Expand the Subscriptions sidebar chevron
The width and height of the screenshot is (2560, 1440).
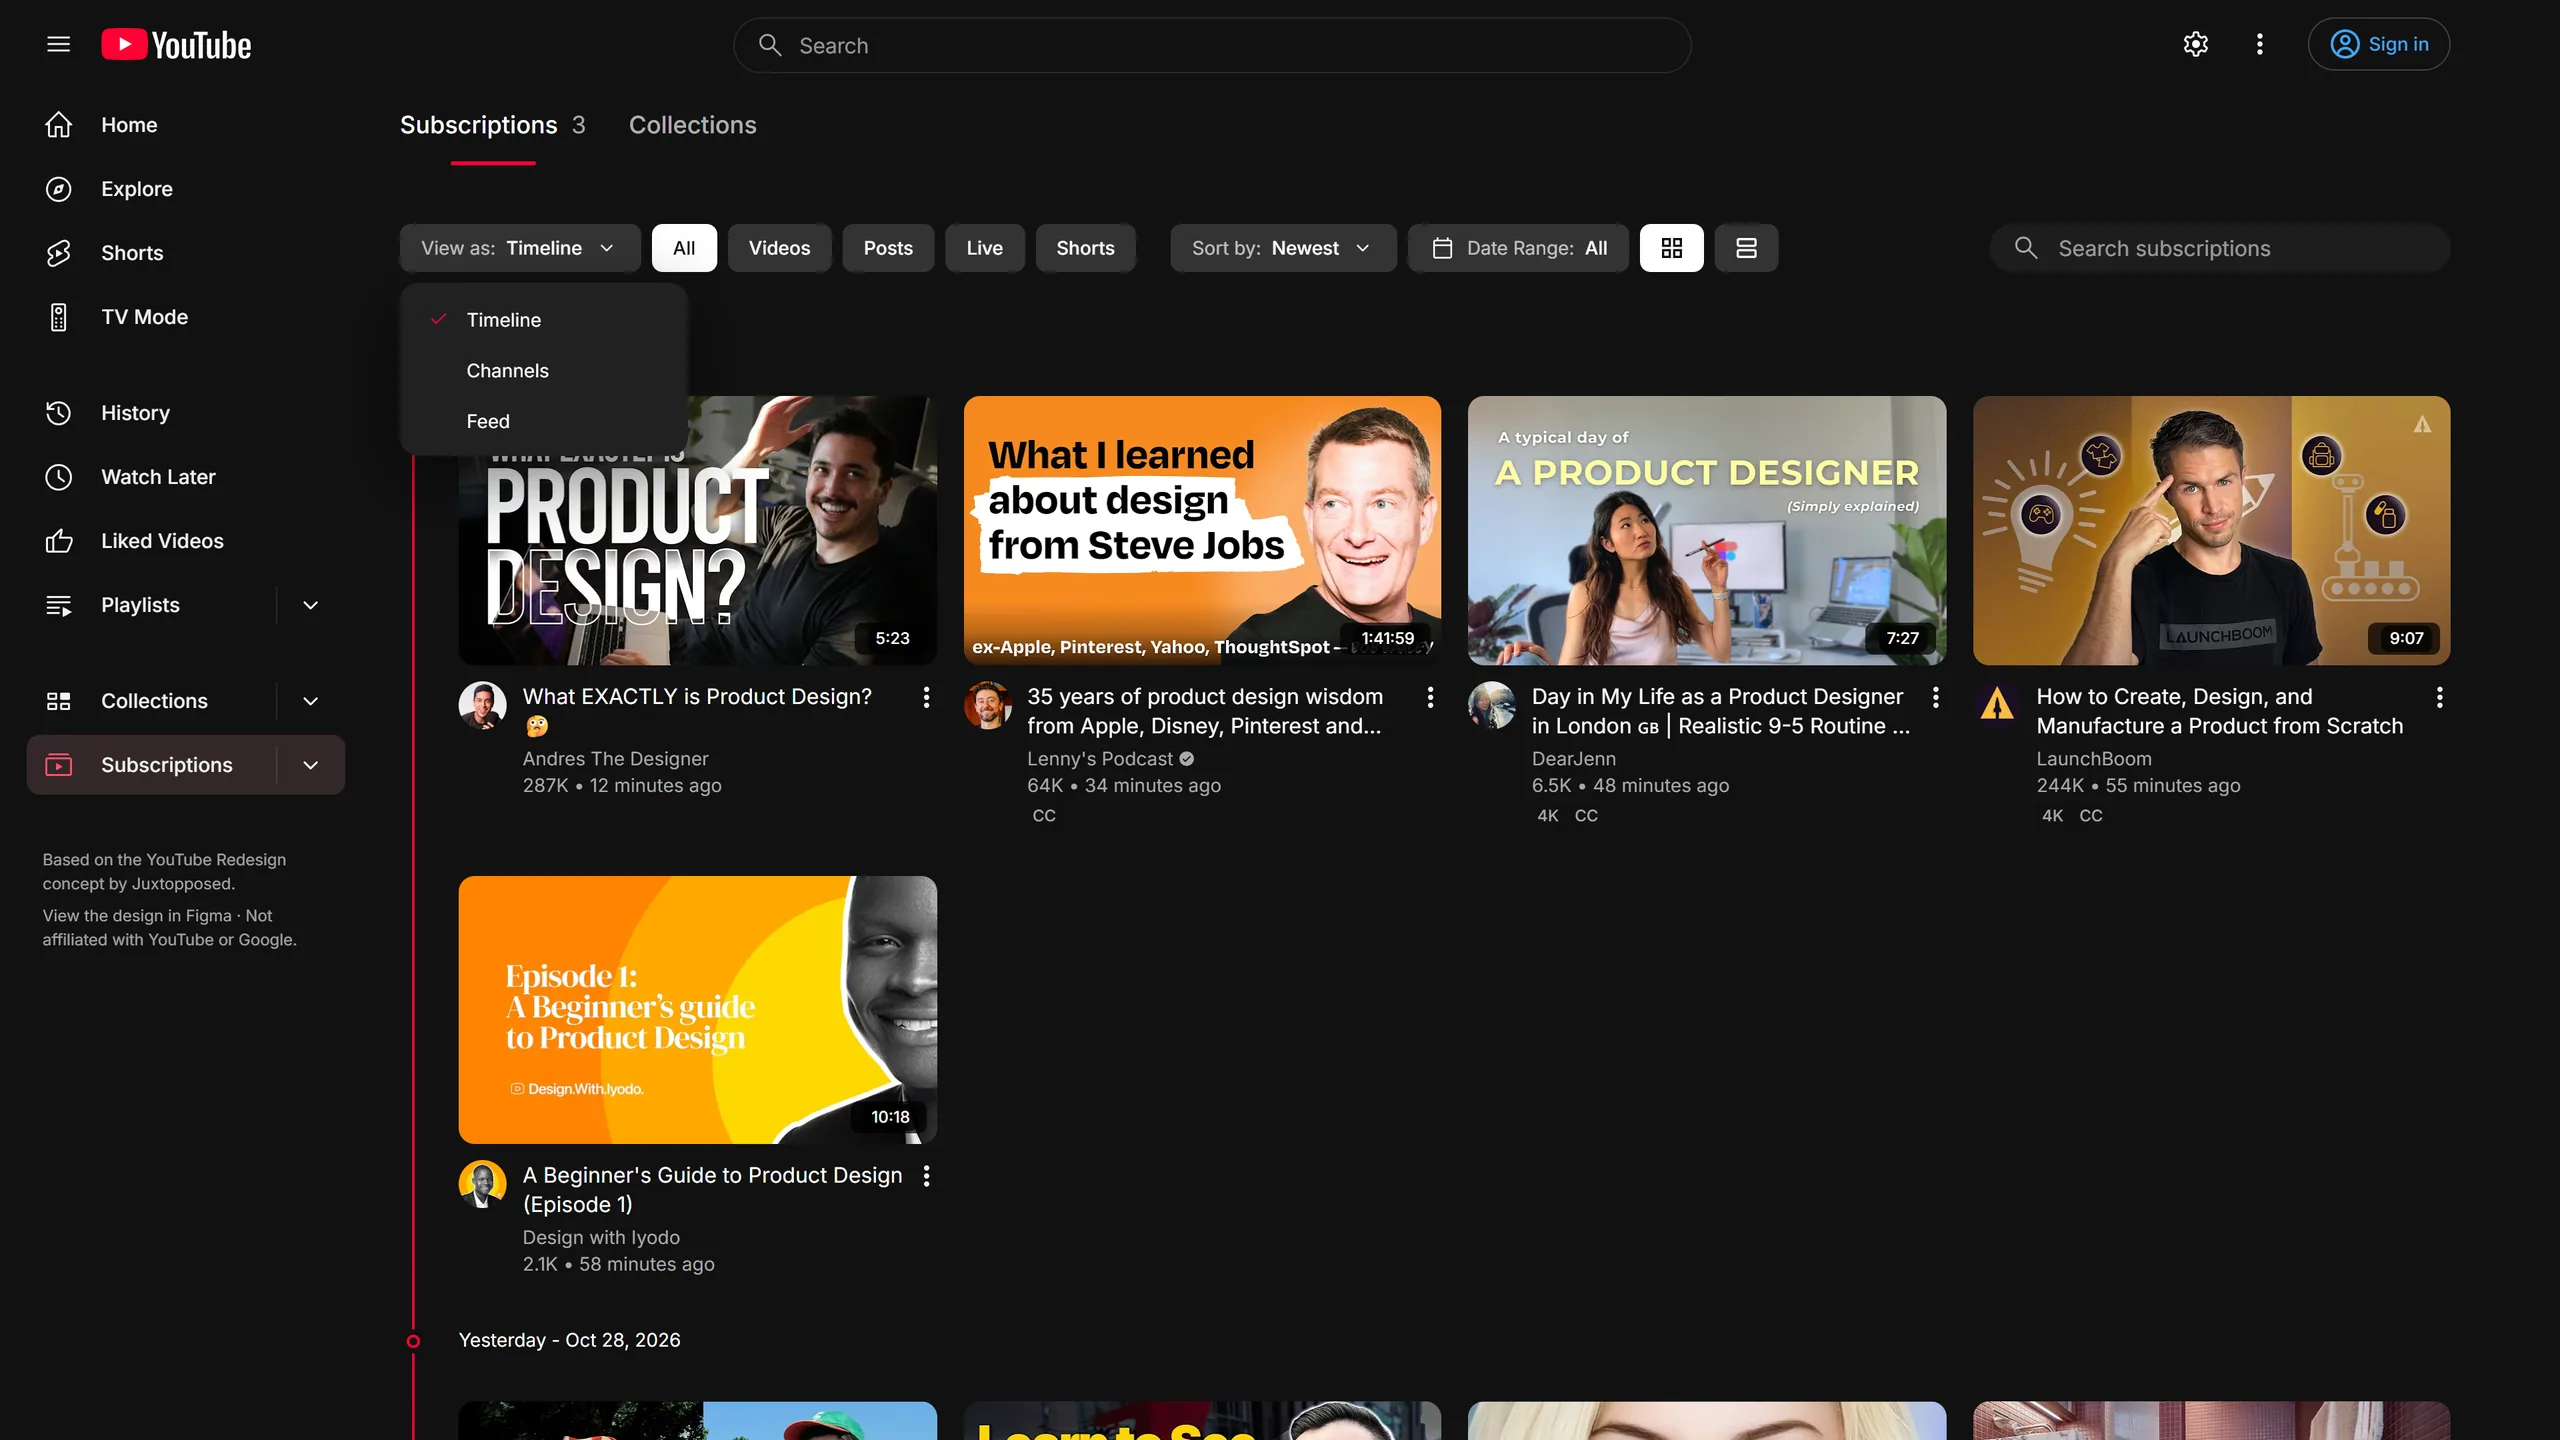(x=310, y=765)
